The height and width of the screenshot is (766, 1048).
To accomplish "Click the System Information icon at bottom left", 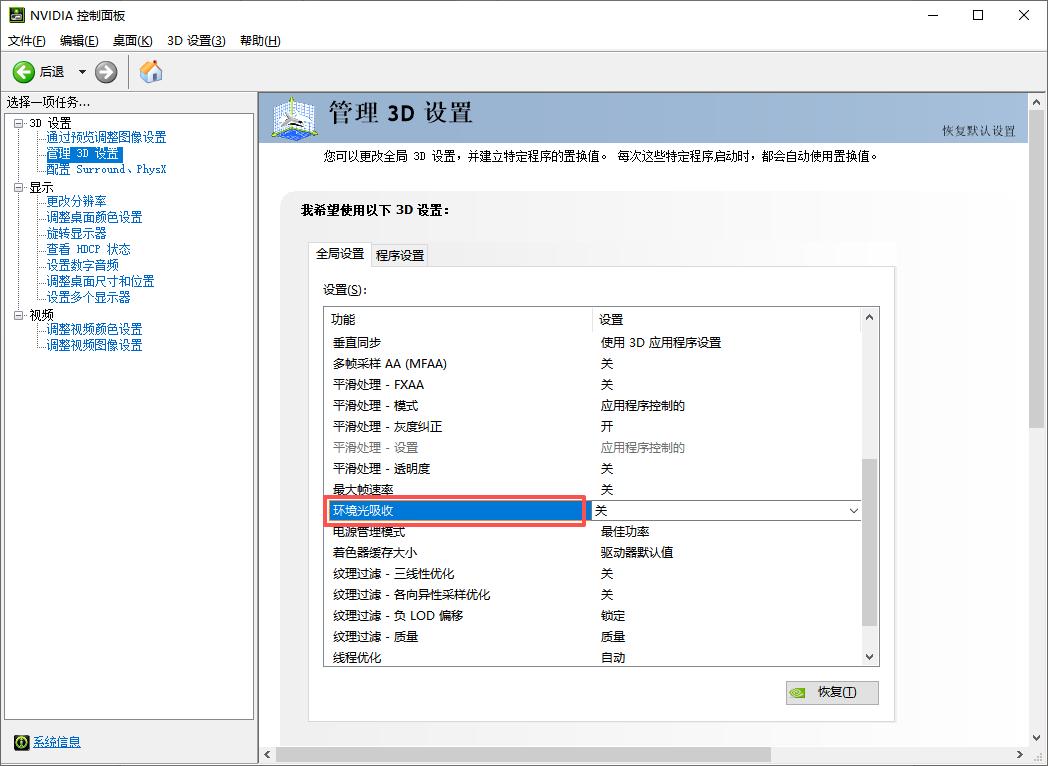I will [x=21, y=742].
